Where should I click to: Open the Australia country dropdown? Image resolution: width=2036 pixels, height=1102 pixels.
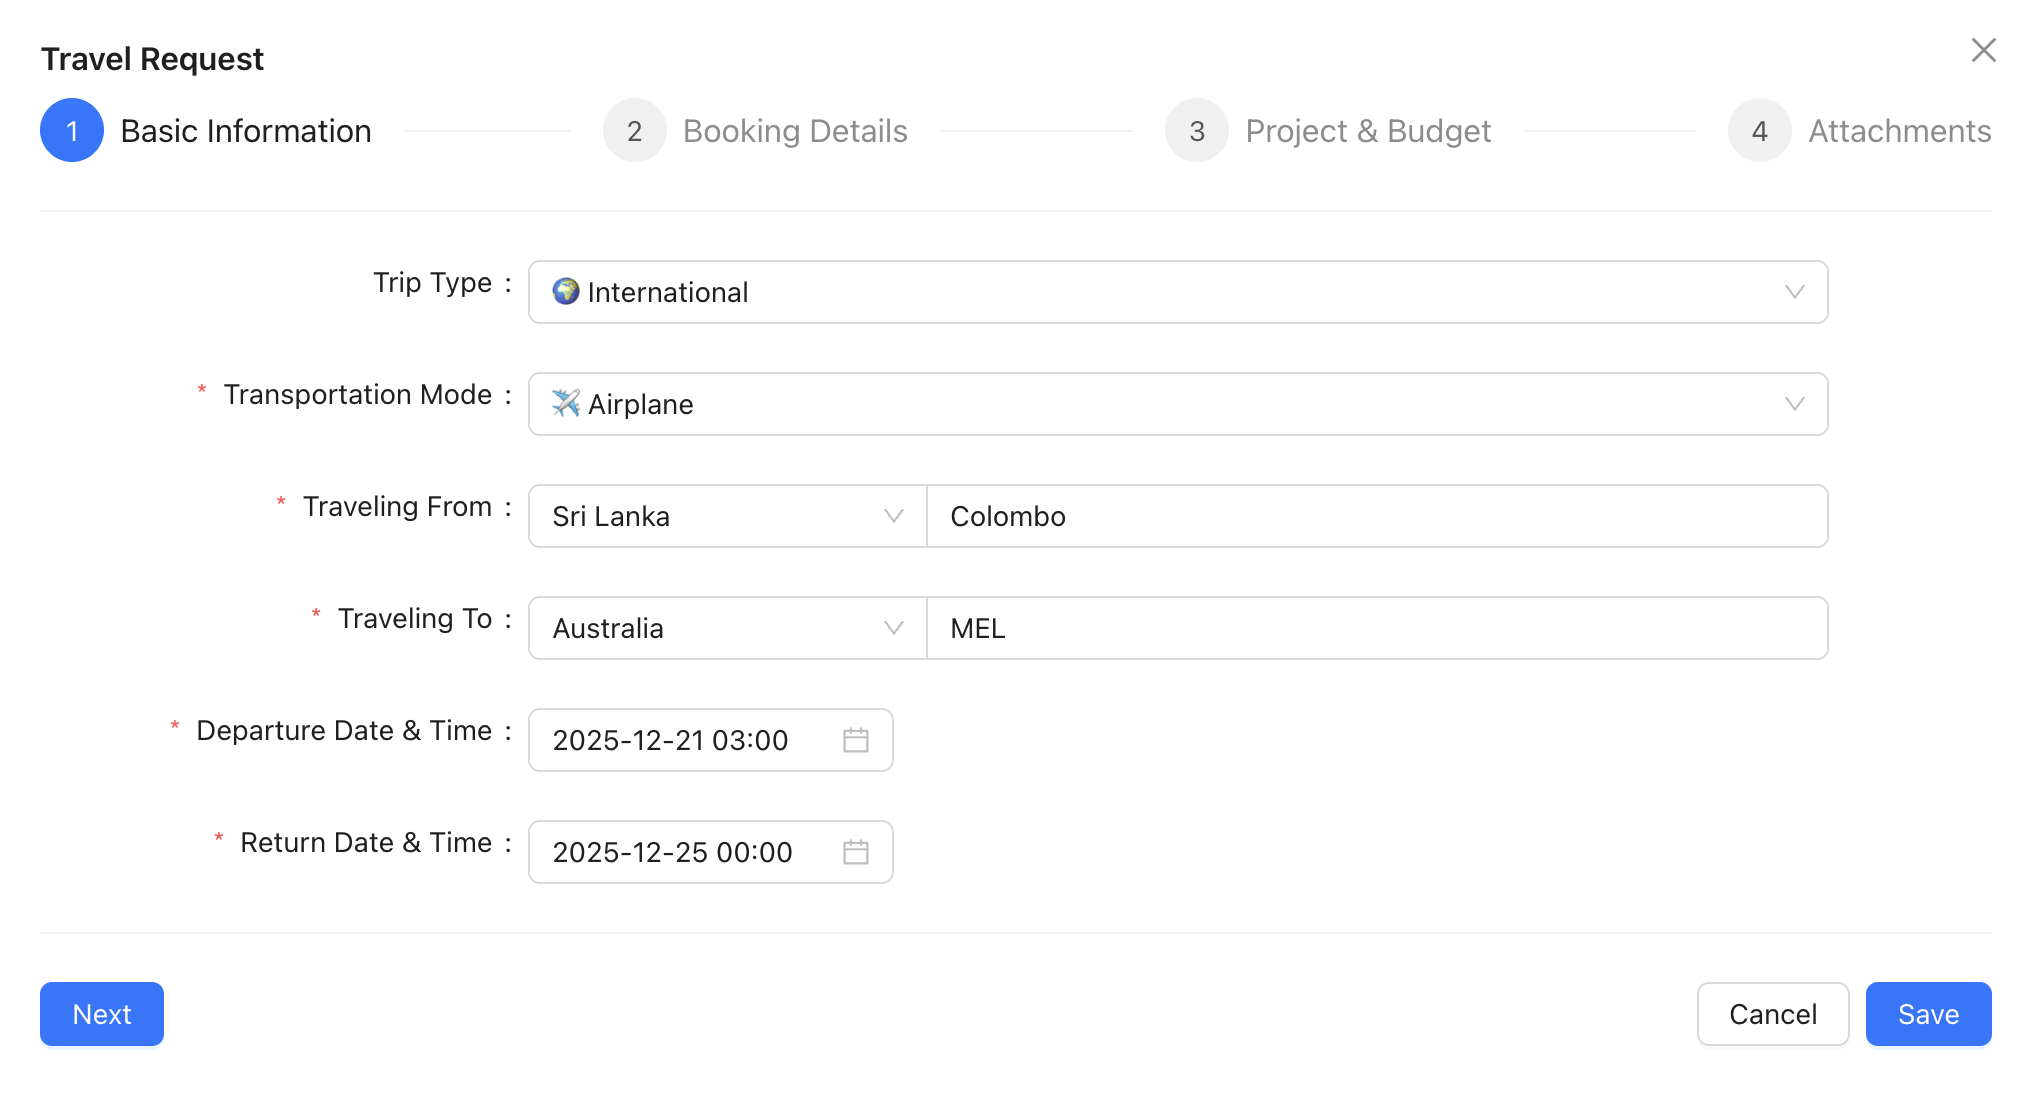pos(727,628)
